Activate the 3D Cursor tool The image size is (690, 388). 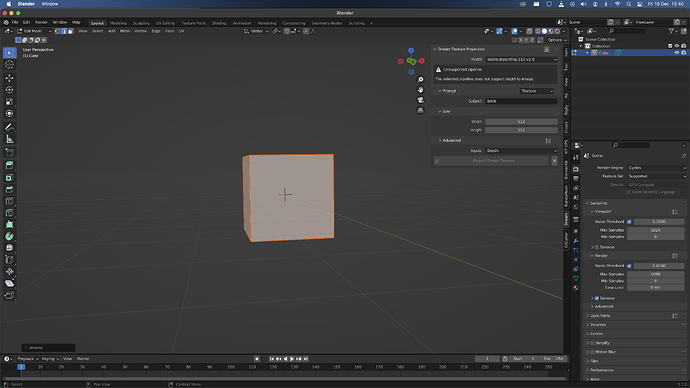click(9, 65)
